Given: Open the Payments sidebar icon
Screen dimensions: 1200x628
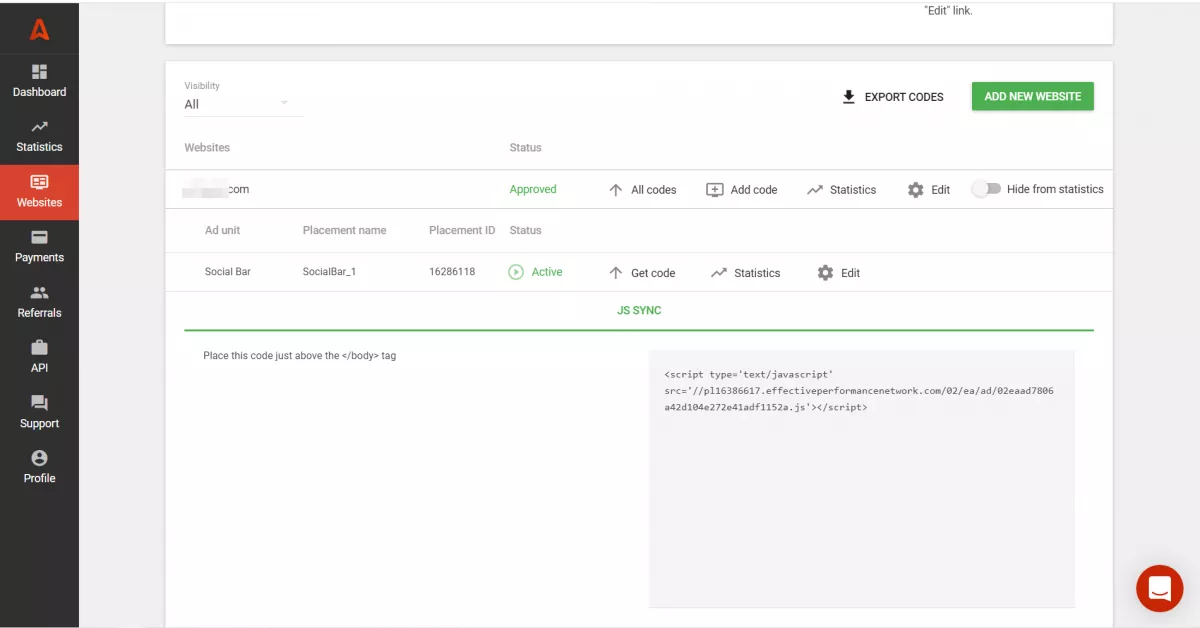Looking at the screenshot, I should pos(39,238).
